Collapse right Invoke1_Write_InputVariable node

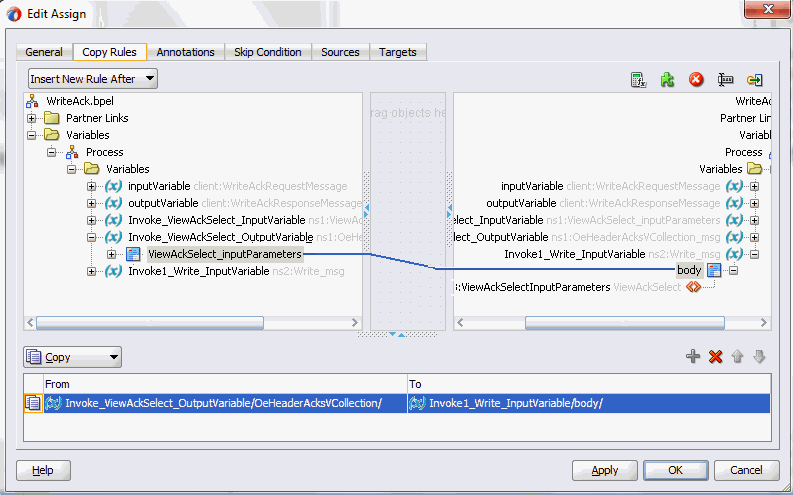(x=754, y=254)
